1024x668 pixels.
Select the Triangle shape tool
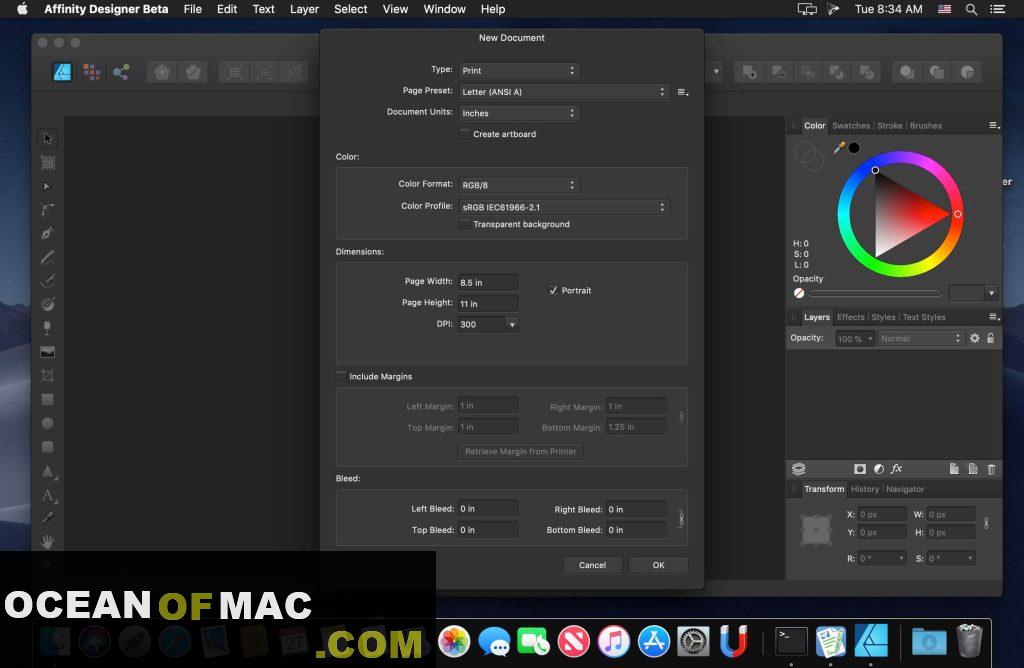(48, 471)
